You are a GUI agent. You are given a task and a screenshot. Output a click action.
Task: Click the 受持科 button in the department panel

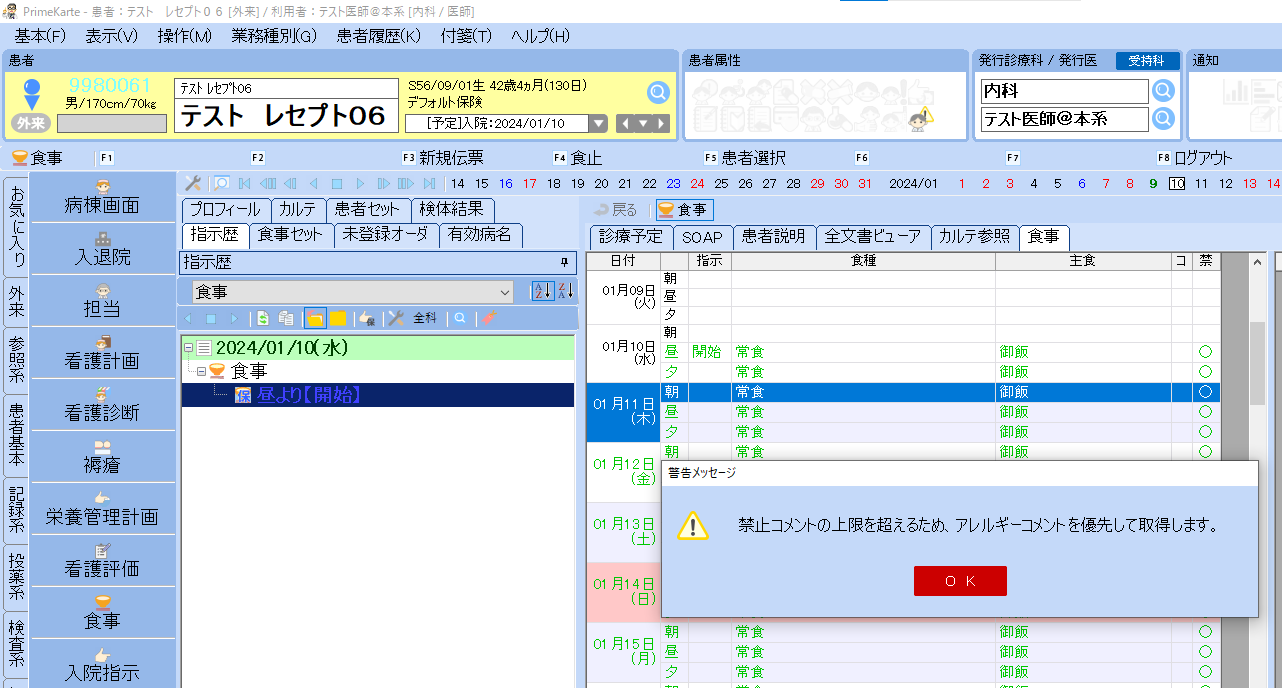coord(1146,61)
